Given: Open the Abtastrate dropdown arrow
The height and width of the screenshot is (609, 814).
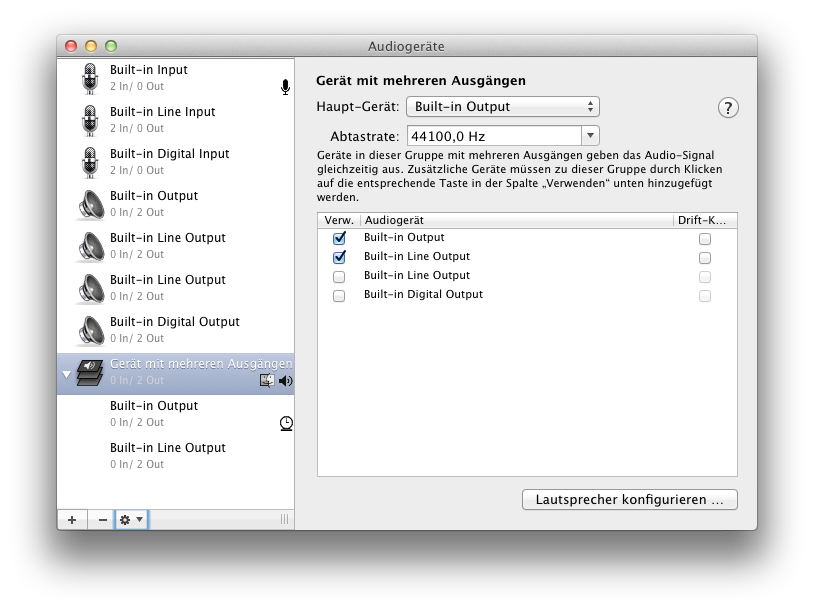Looking at the screenshot, I should click(590, 136).
